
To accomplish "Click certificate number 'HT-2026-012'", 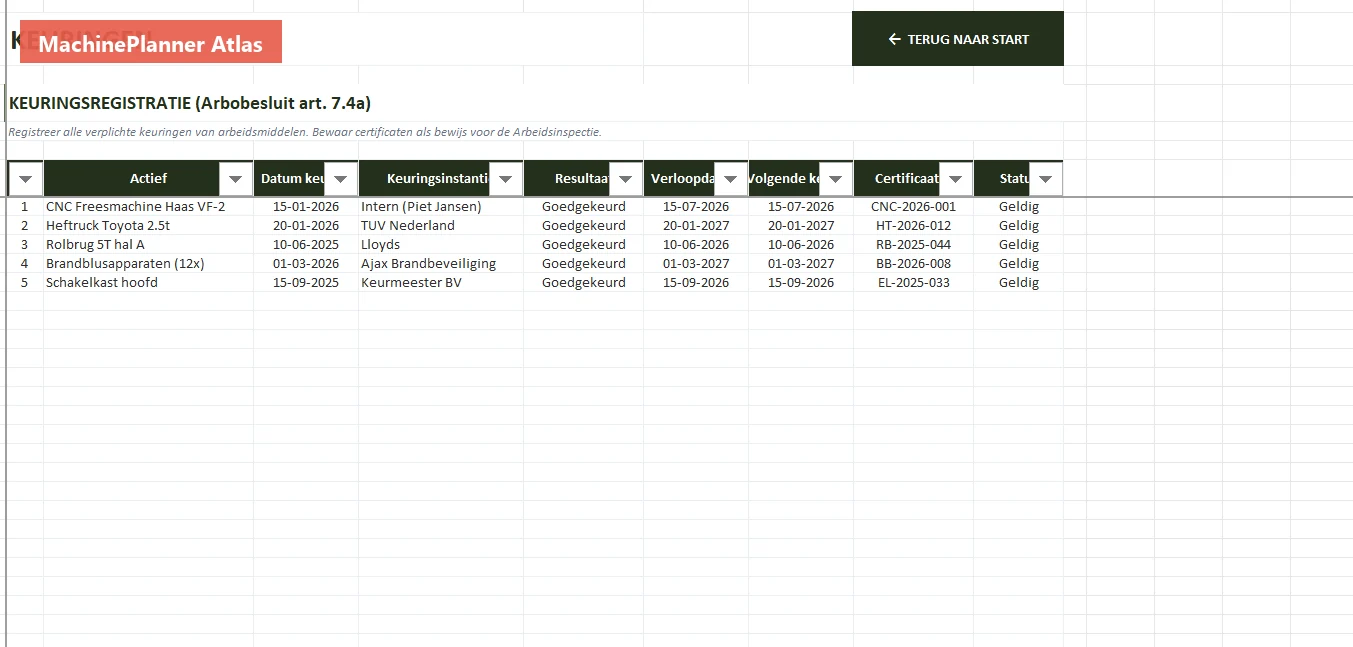I will click(x=913, y=226).
